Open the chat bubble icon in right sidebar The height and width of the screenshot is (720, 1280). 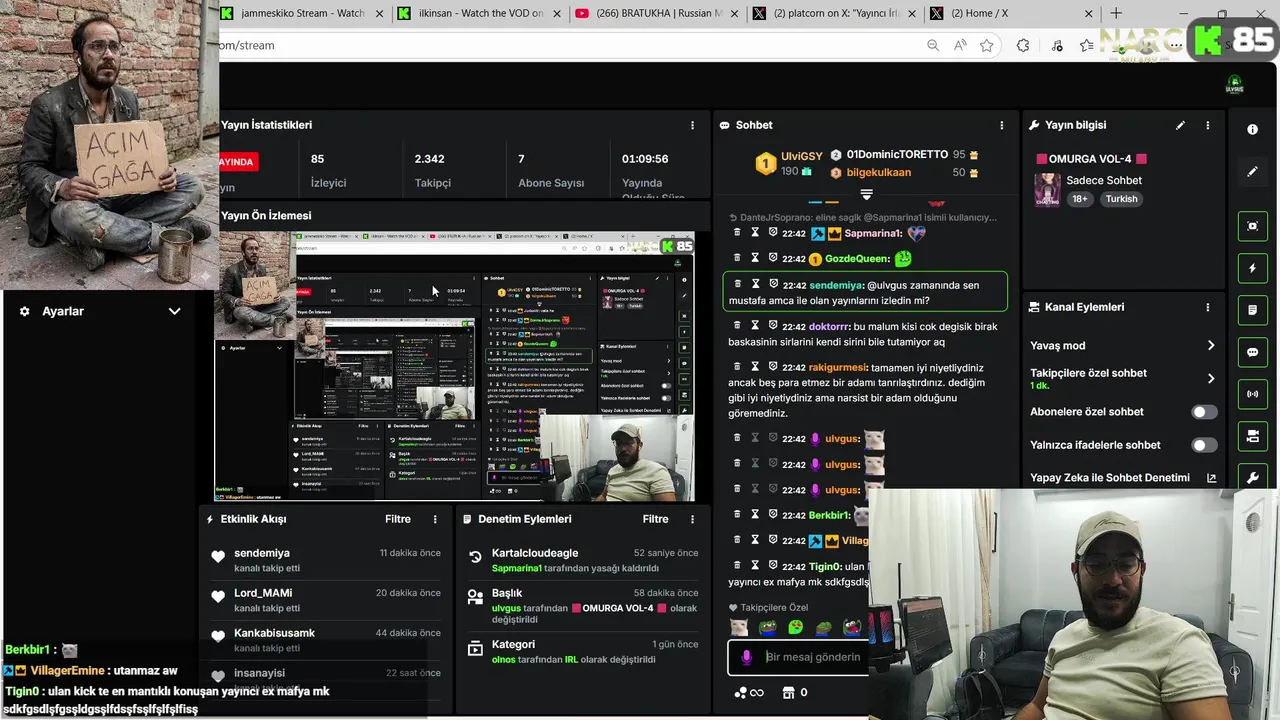[1252, 352]
